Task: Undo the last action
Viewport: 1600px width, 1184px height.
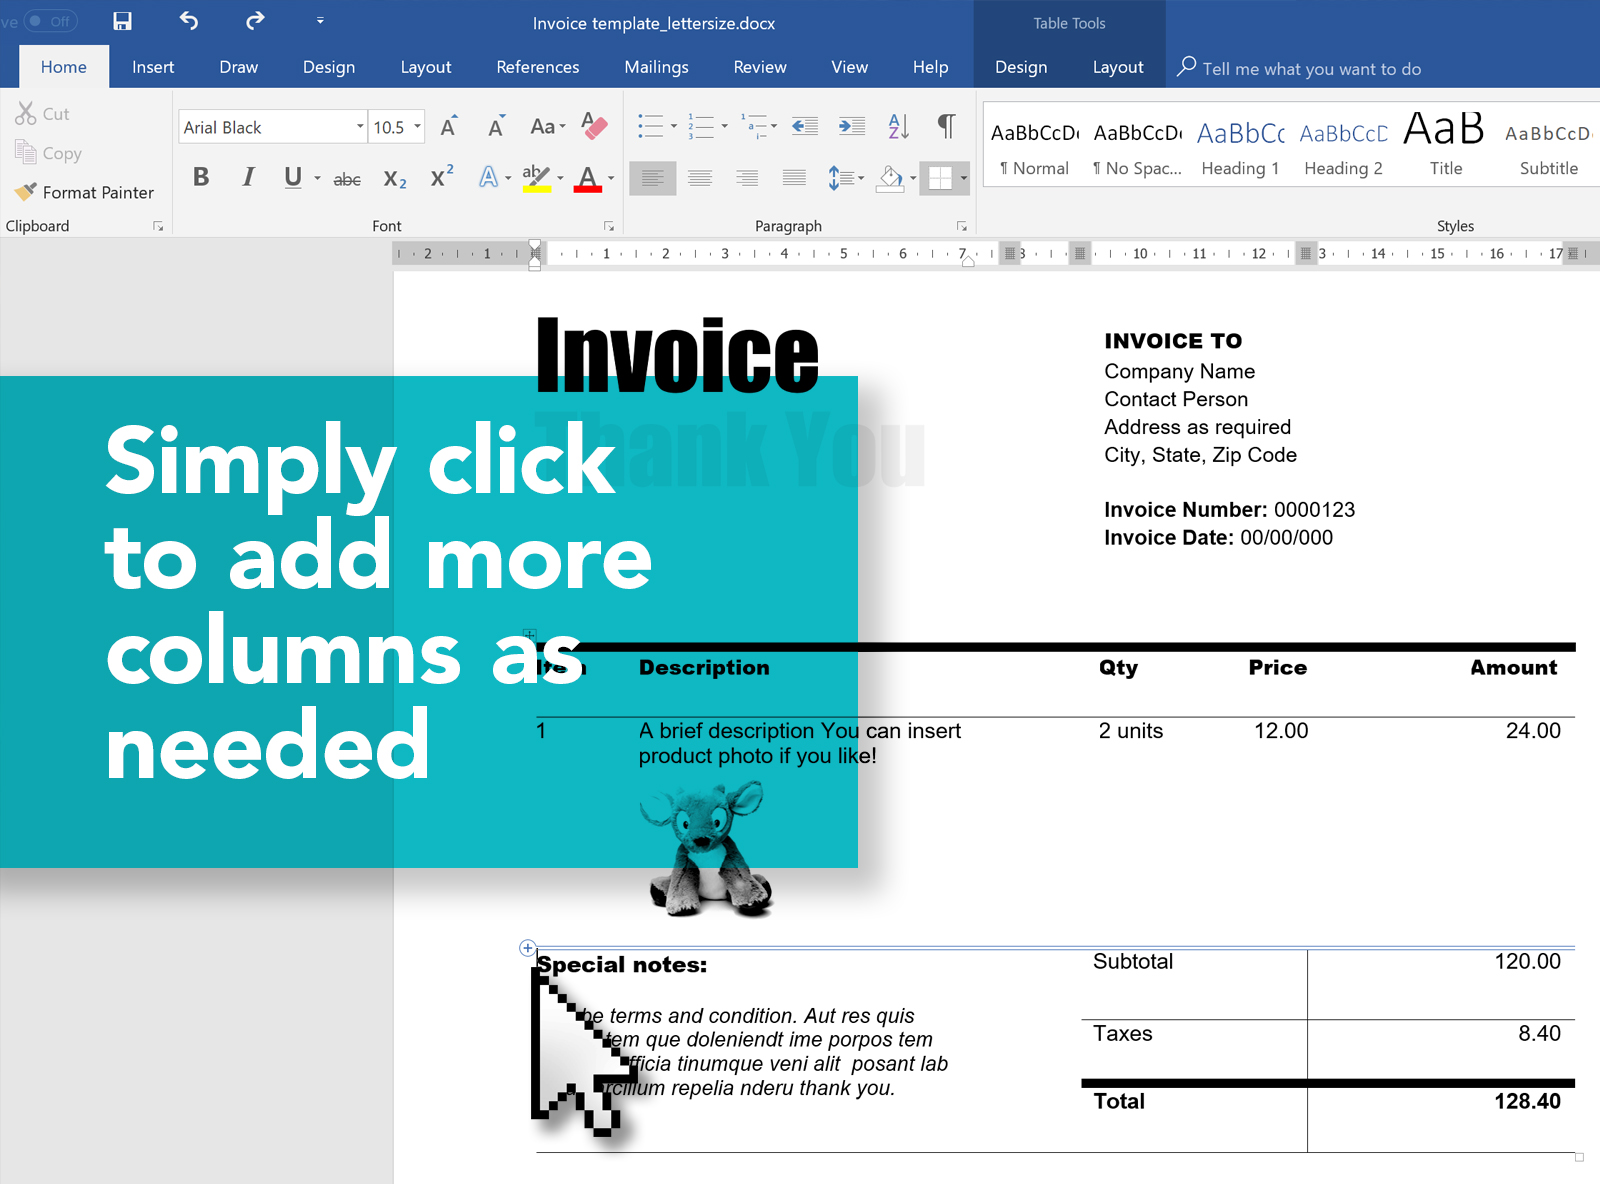Action: [x=189, y=20]
